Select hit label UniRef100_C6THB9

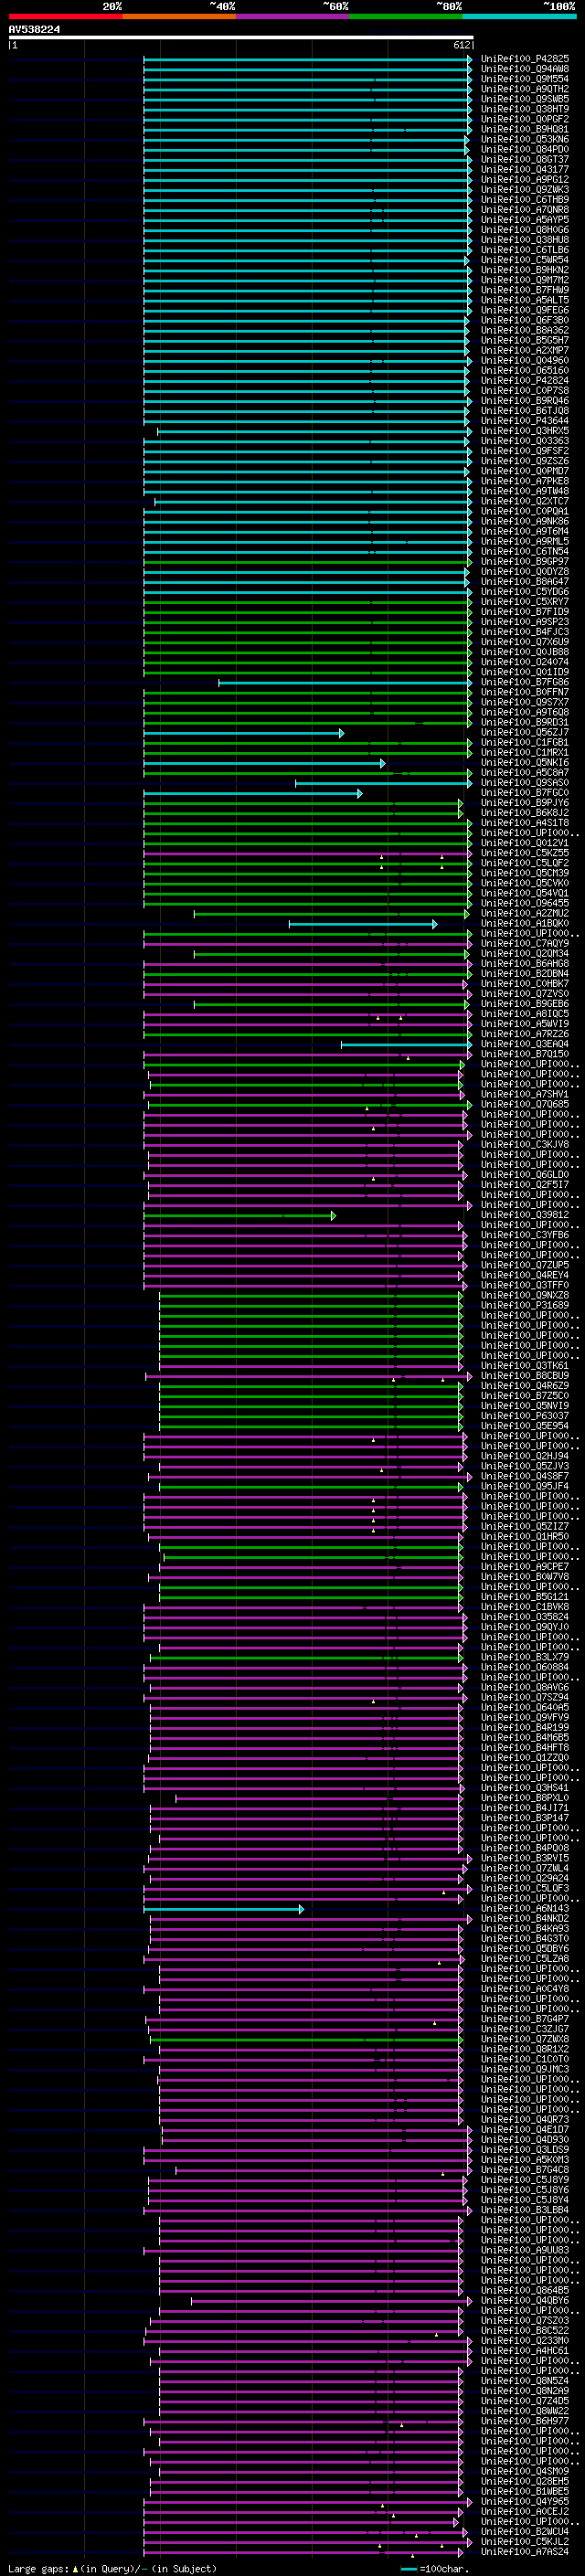click(525, 200)
